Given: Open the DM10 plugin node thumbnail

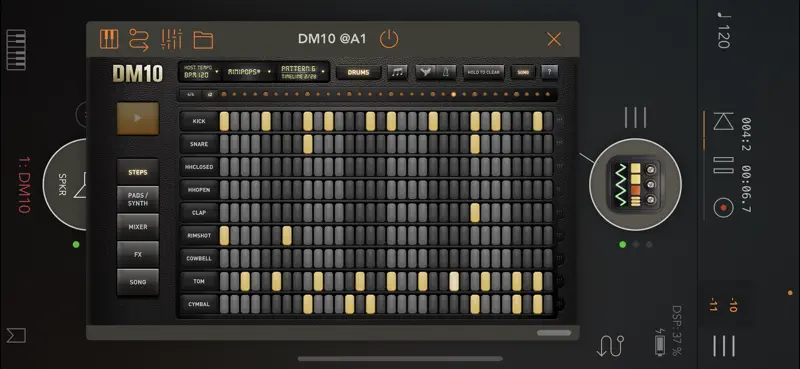Looking at the screenshot, I should (635, 184).
